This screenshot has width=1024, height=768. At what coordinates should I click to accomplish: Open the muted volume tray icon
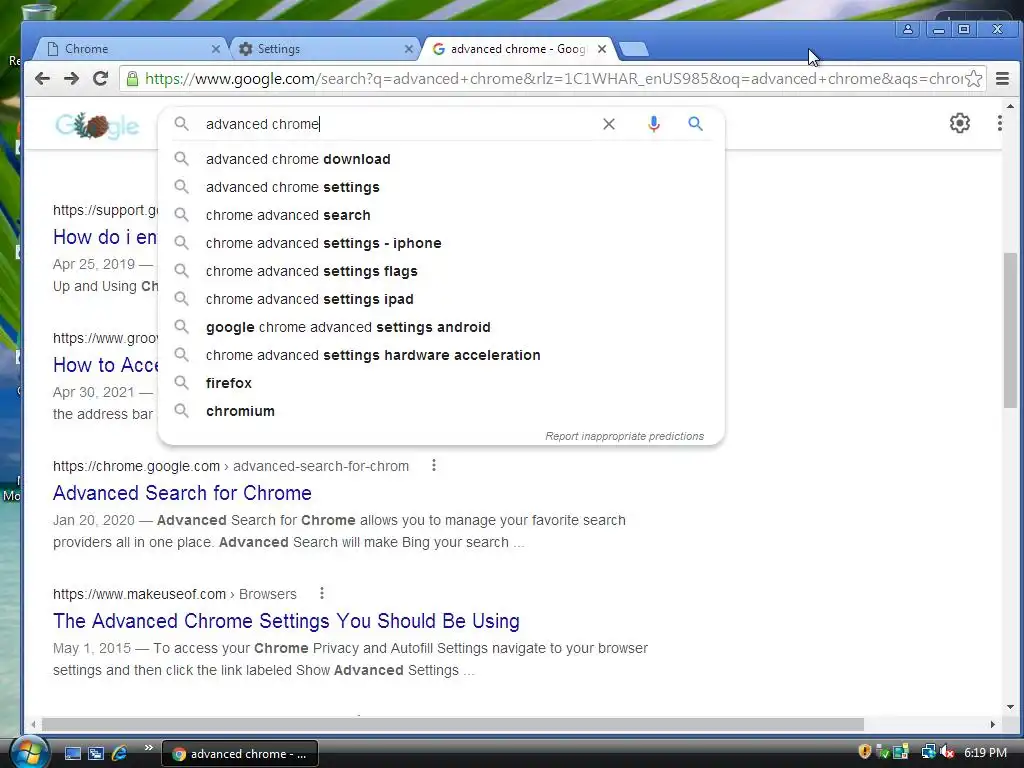click(x=947, y=752)
